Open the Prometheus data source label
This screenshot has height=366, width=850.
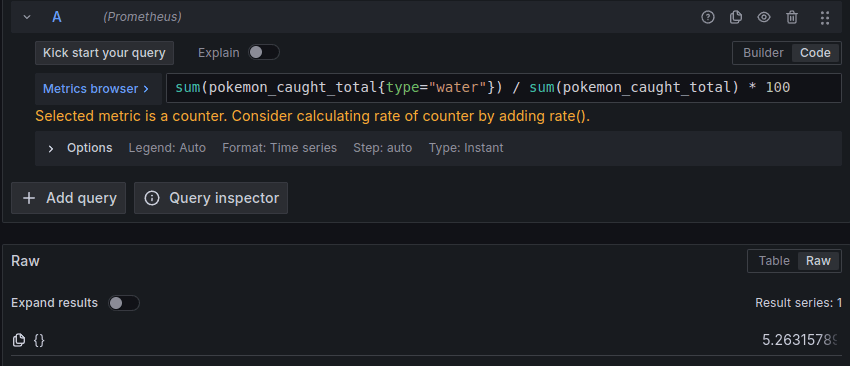click(x=142, y=17)
